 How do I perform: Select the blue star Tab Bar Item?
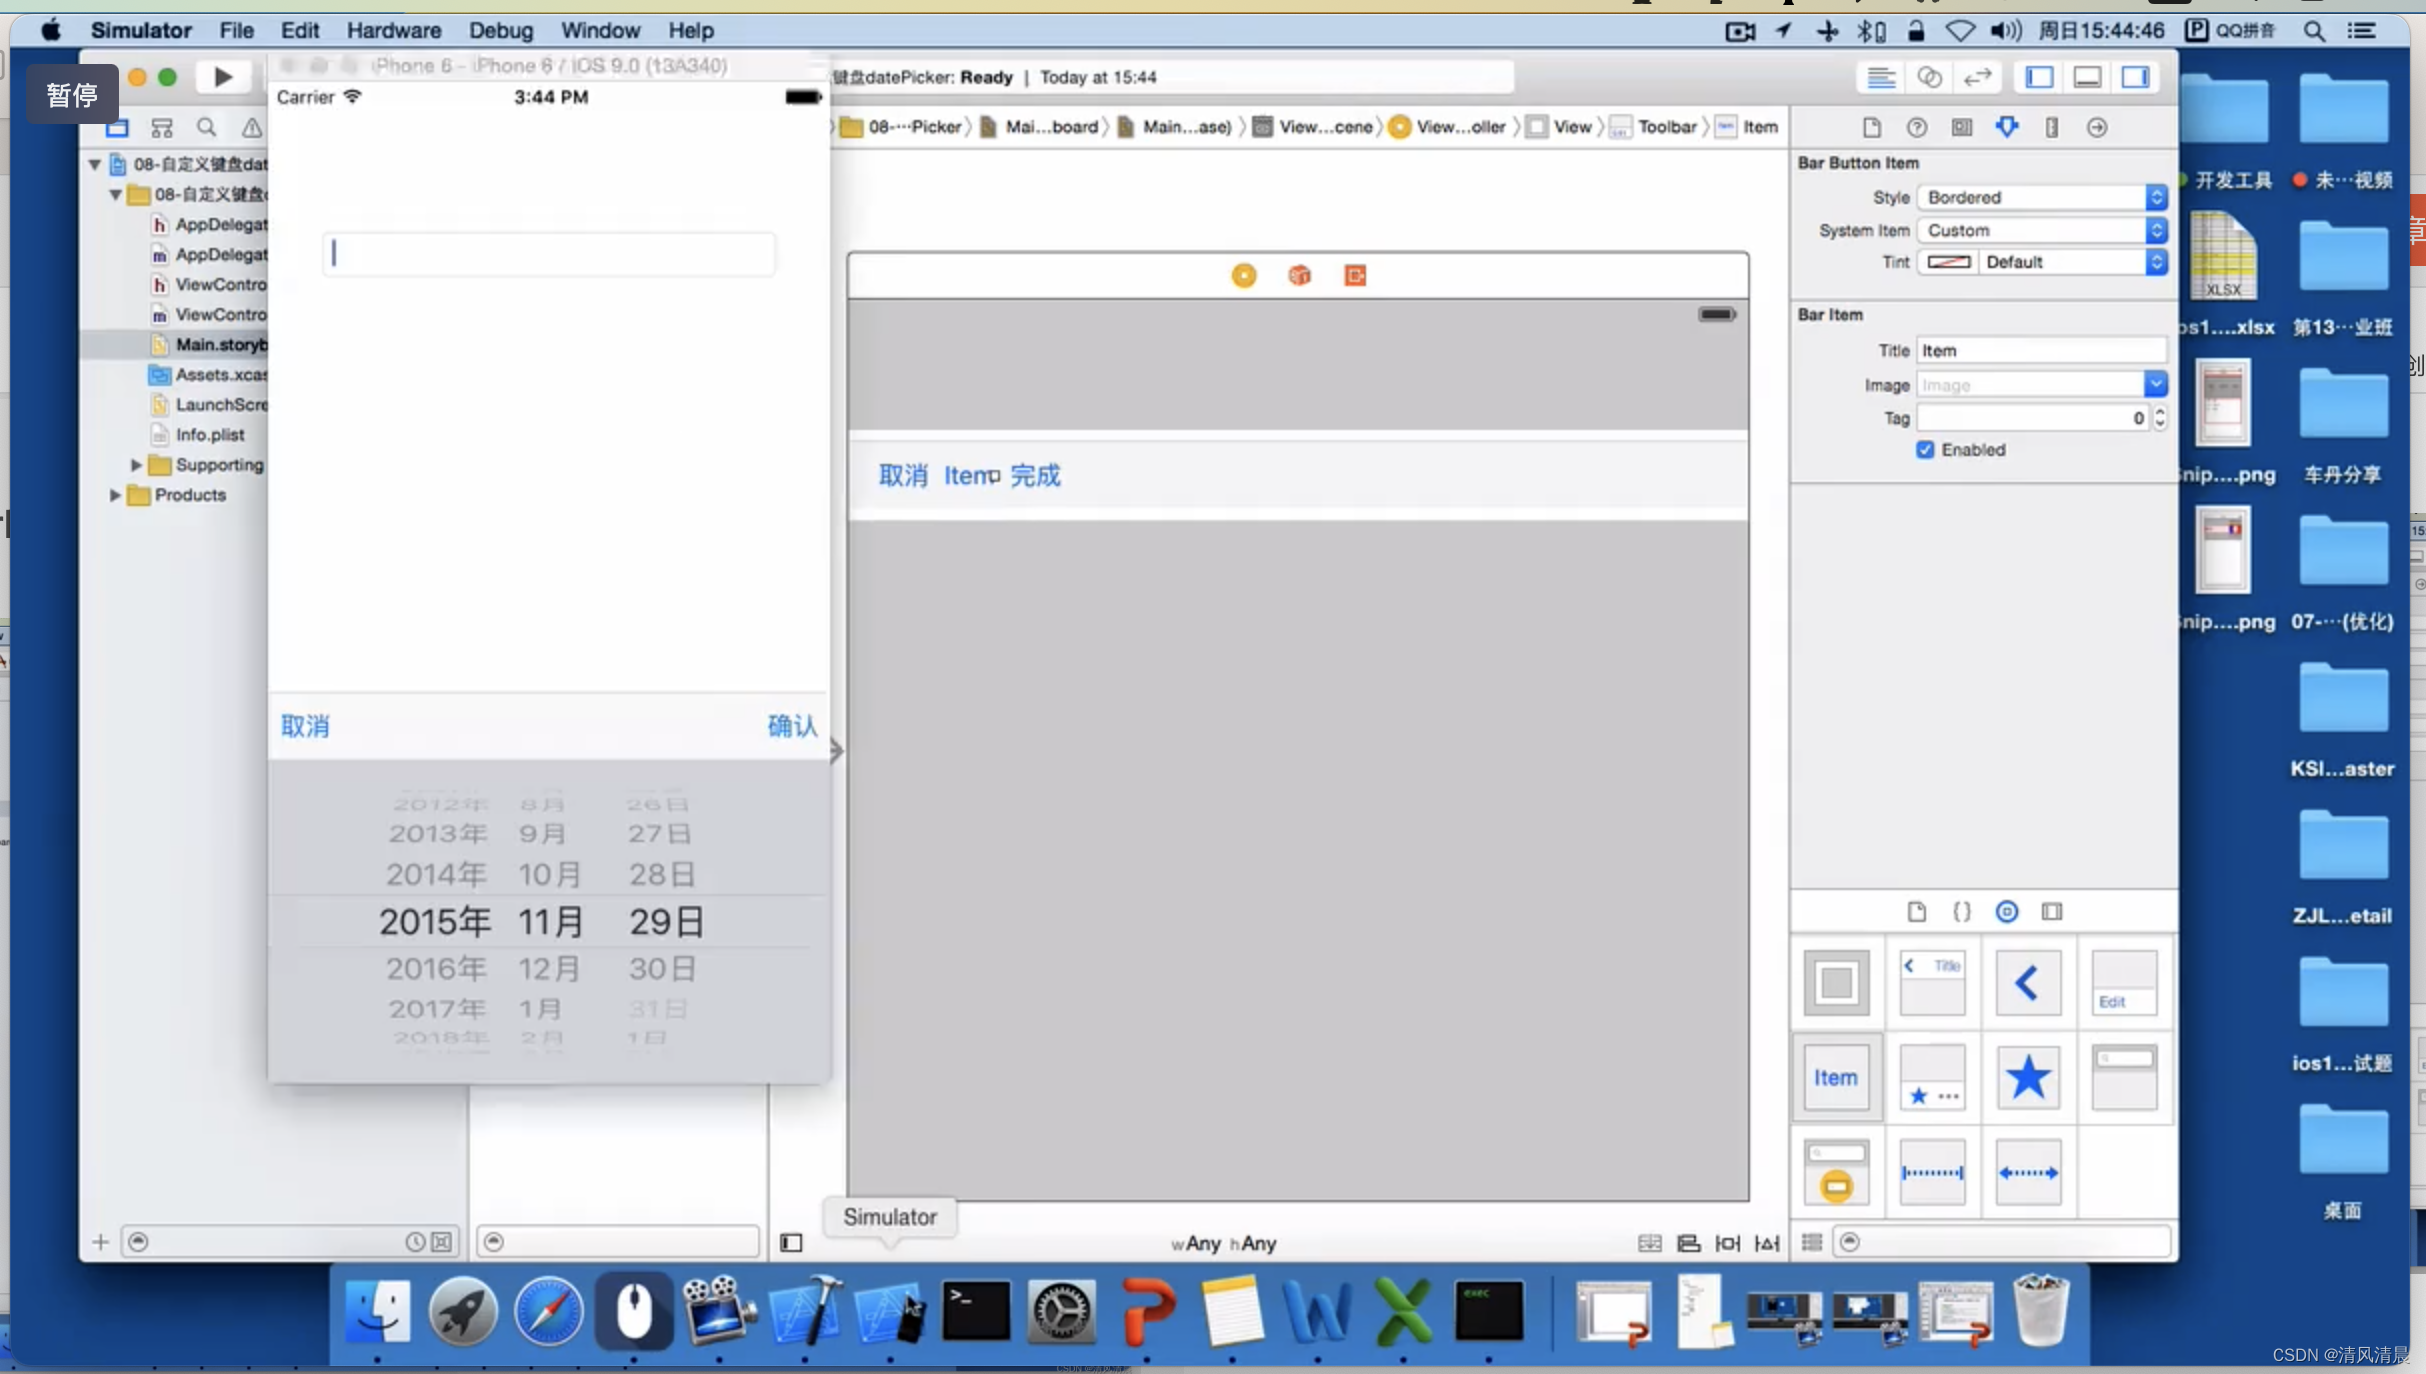(2028, 1077)
